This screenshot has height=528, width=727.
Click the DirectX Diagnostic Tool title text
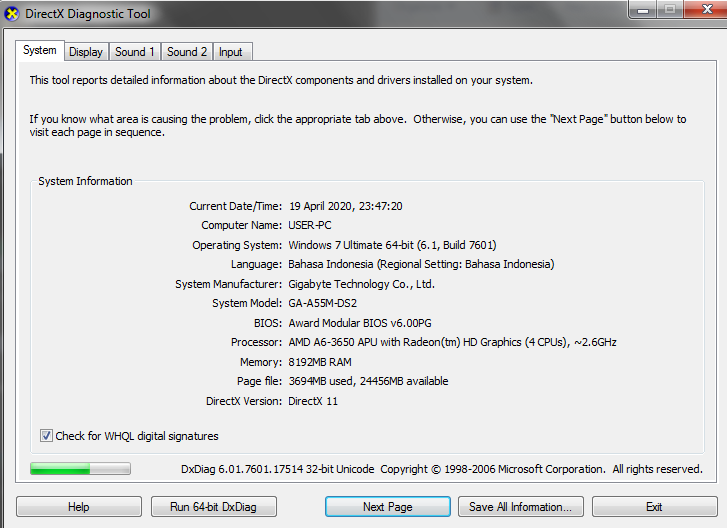click(88, 14)
